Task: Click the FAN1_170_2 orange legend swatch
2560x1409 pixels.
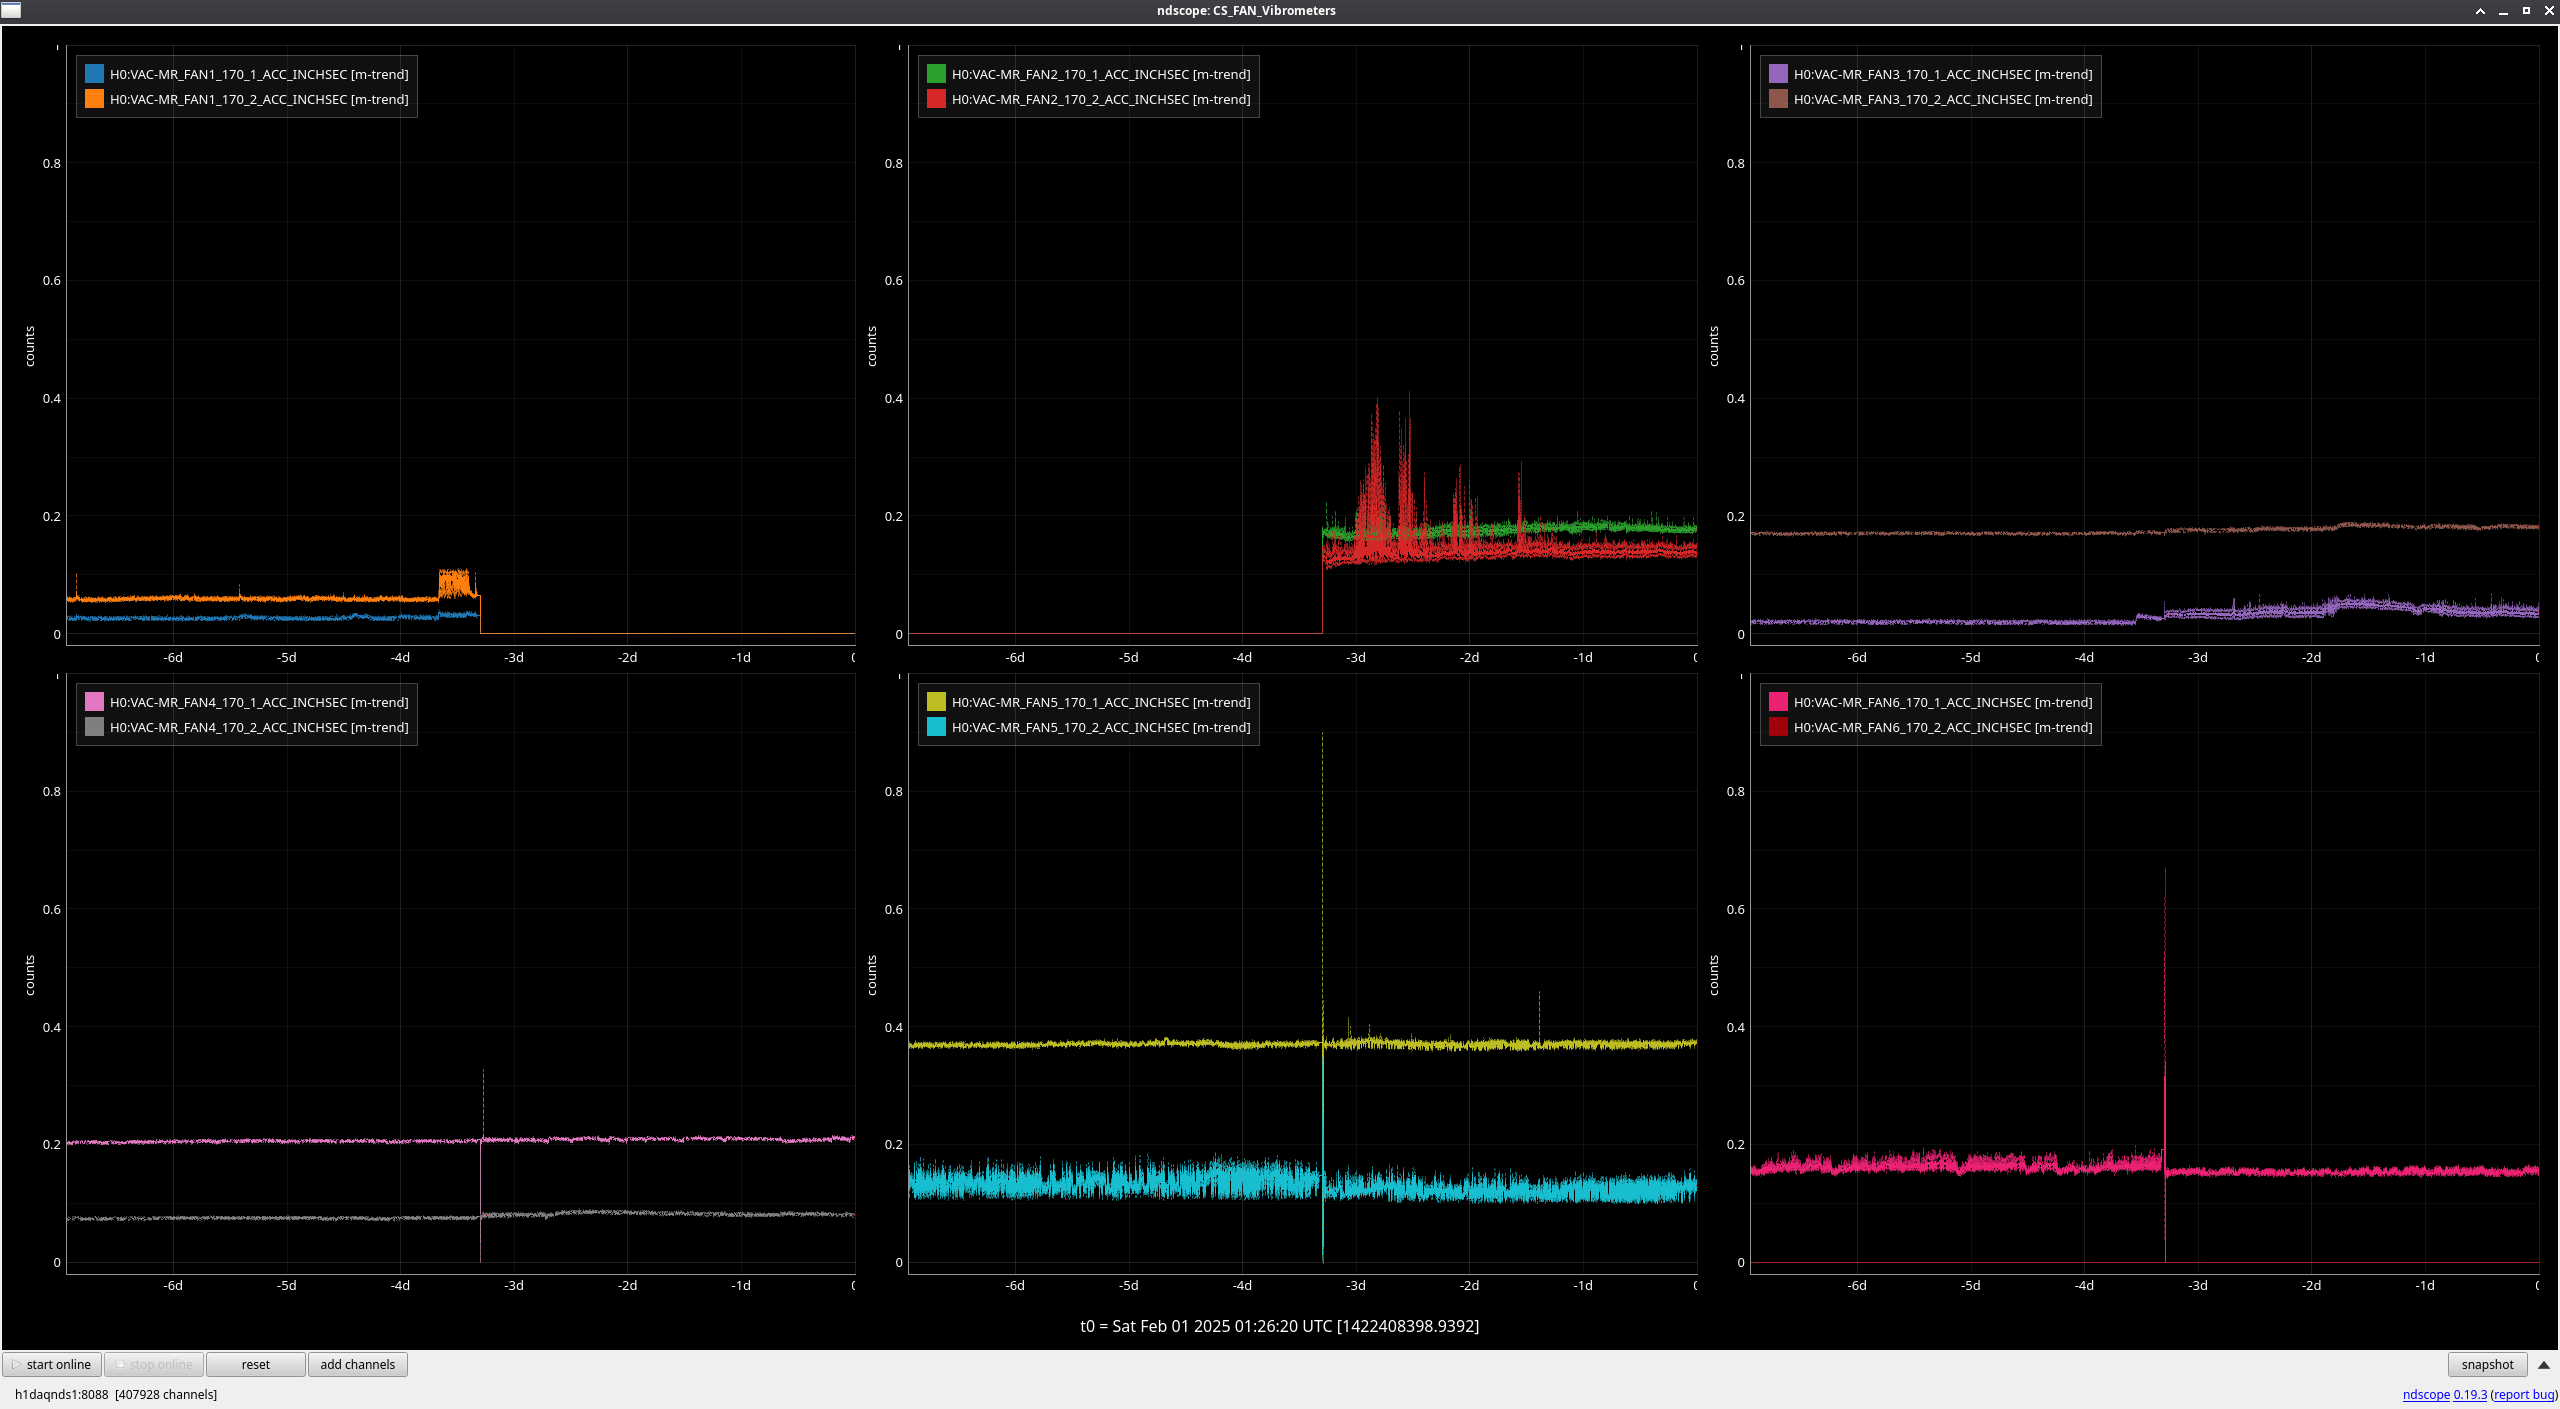Action: click(x=94, y=99)
